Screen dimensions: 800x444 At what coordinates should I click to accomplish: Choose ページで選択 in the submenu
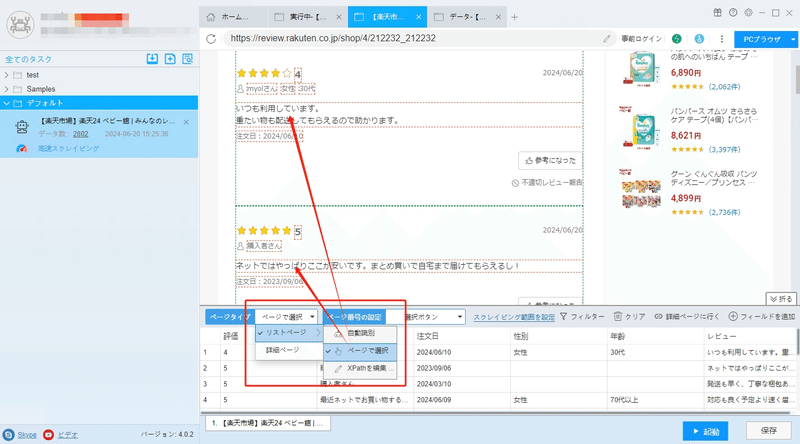point(360,351)
